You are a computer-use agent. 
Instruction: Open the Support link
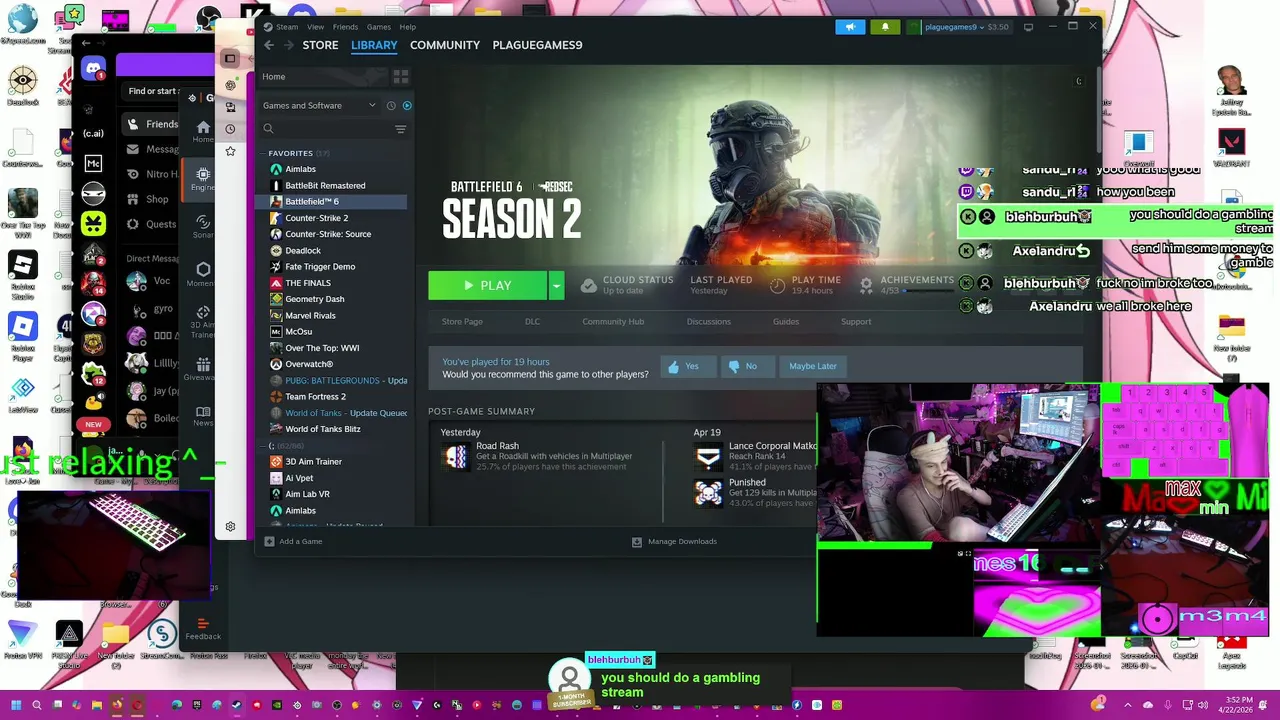coord(856,322)
